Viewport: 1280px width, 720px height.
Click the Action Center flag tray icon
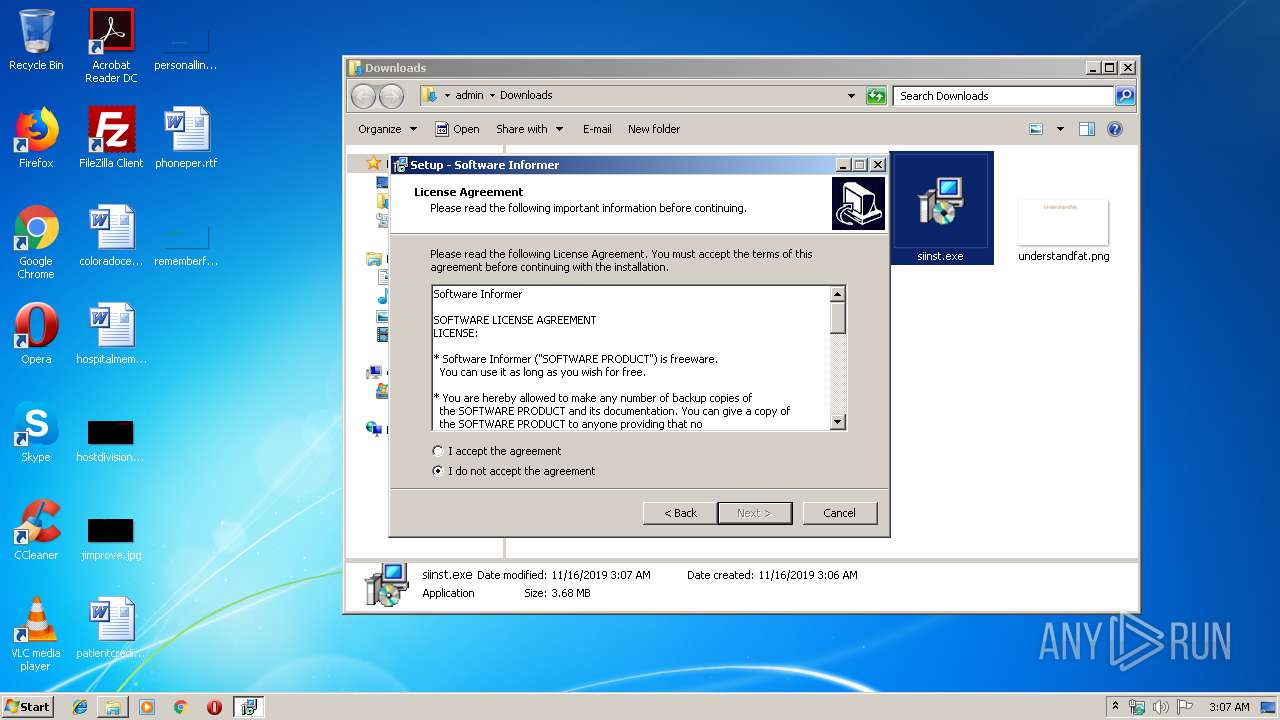[1185, 707]
